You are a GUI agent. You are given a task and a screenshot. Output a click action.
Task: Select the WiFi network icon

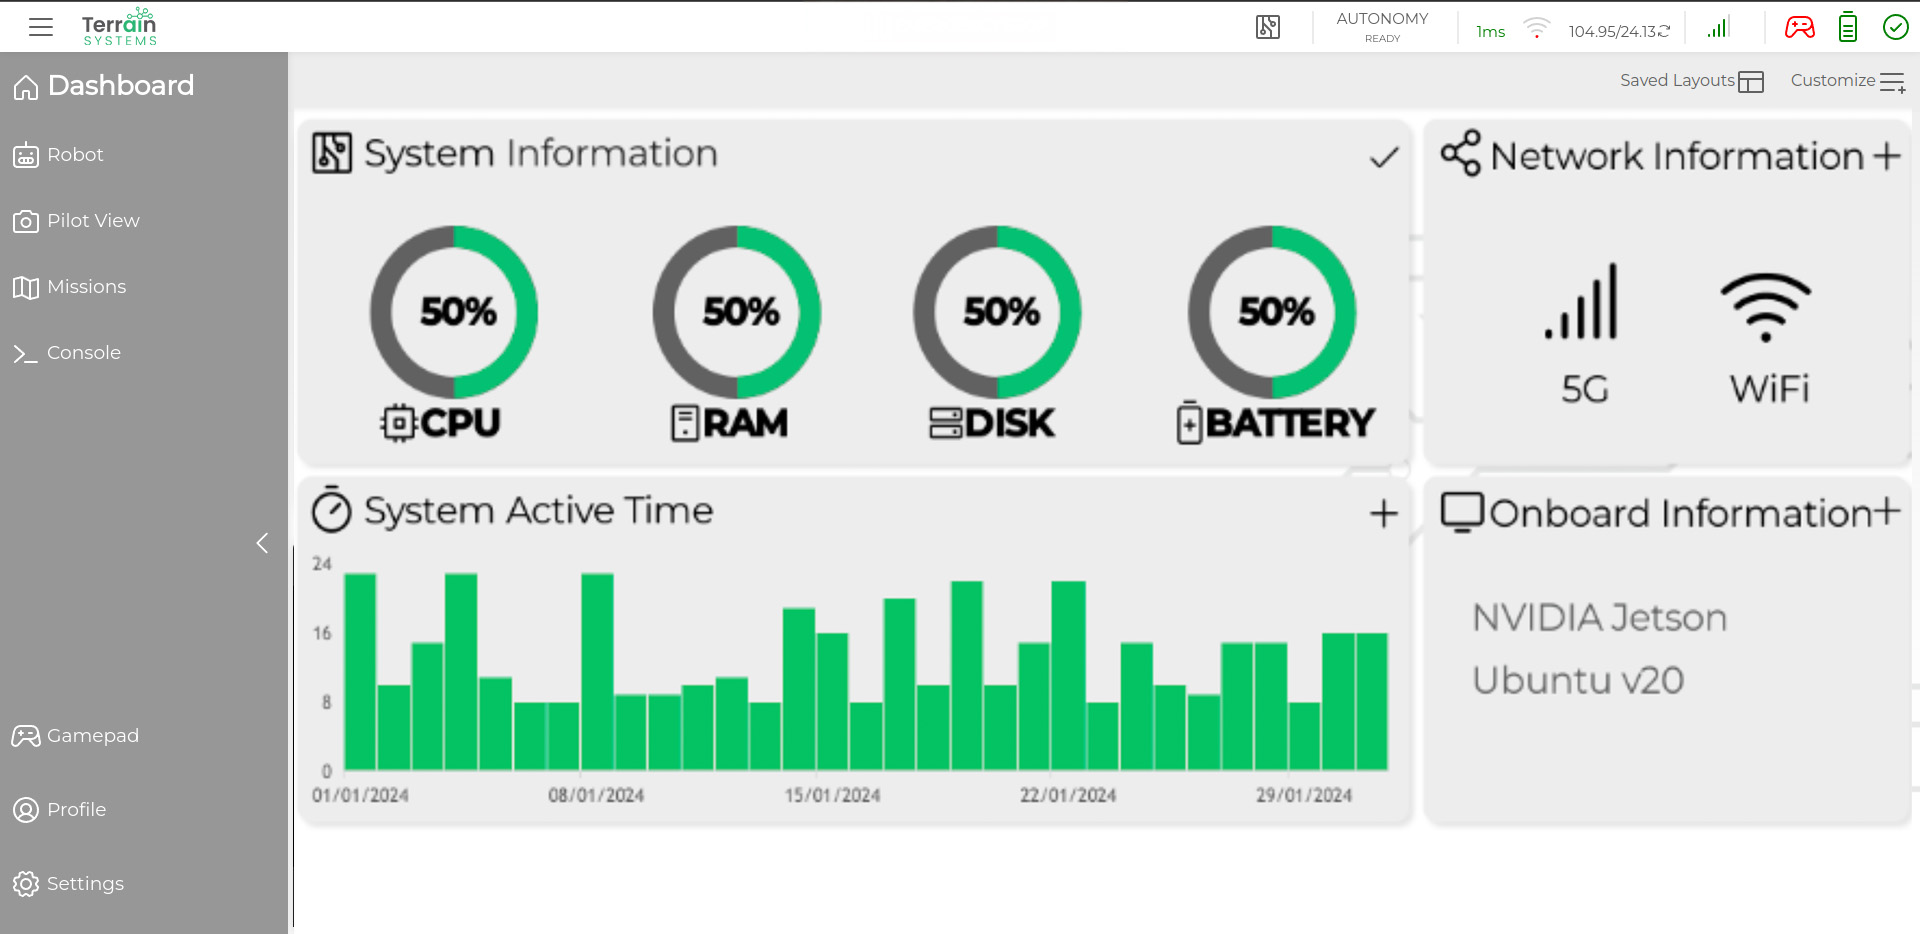pos(1765,307)
